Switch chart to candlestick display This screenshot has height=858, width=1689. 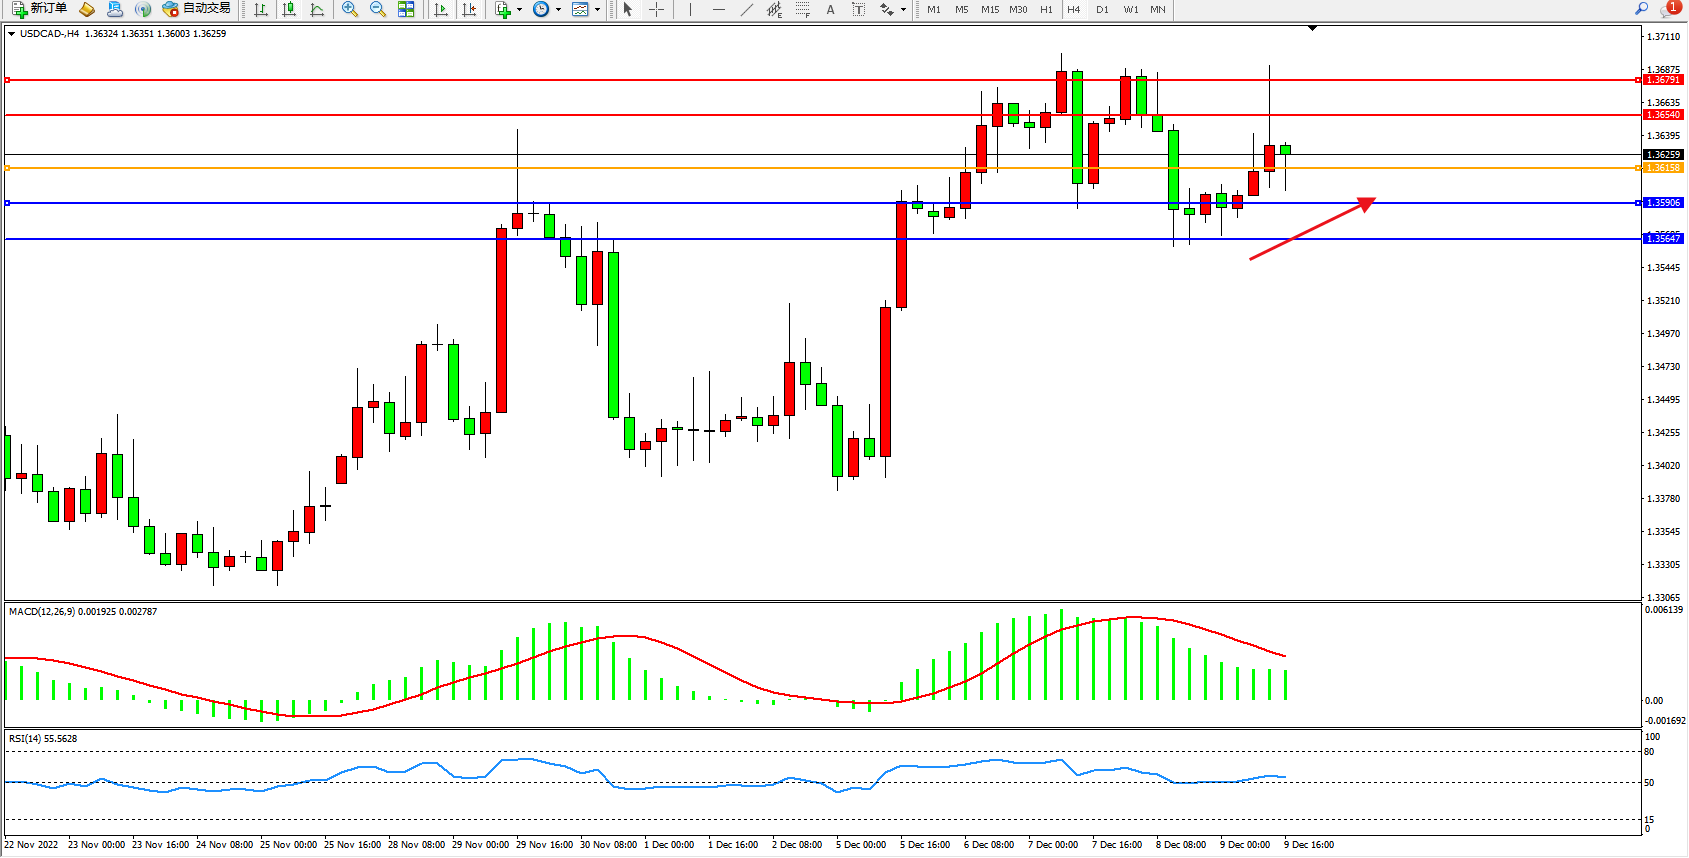(x=289, y=9)
